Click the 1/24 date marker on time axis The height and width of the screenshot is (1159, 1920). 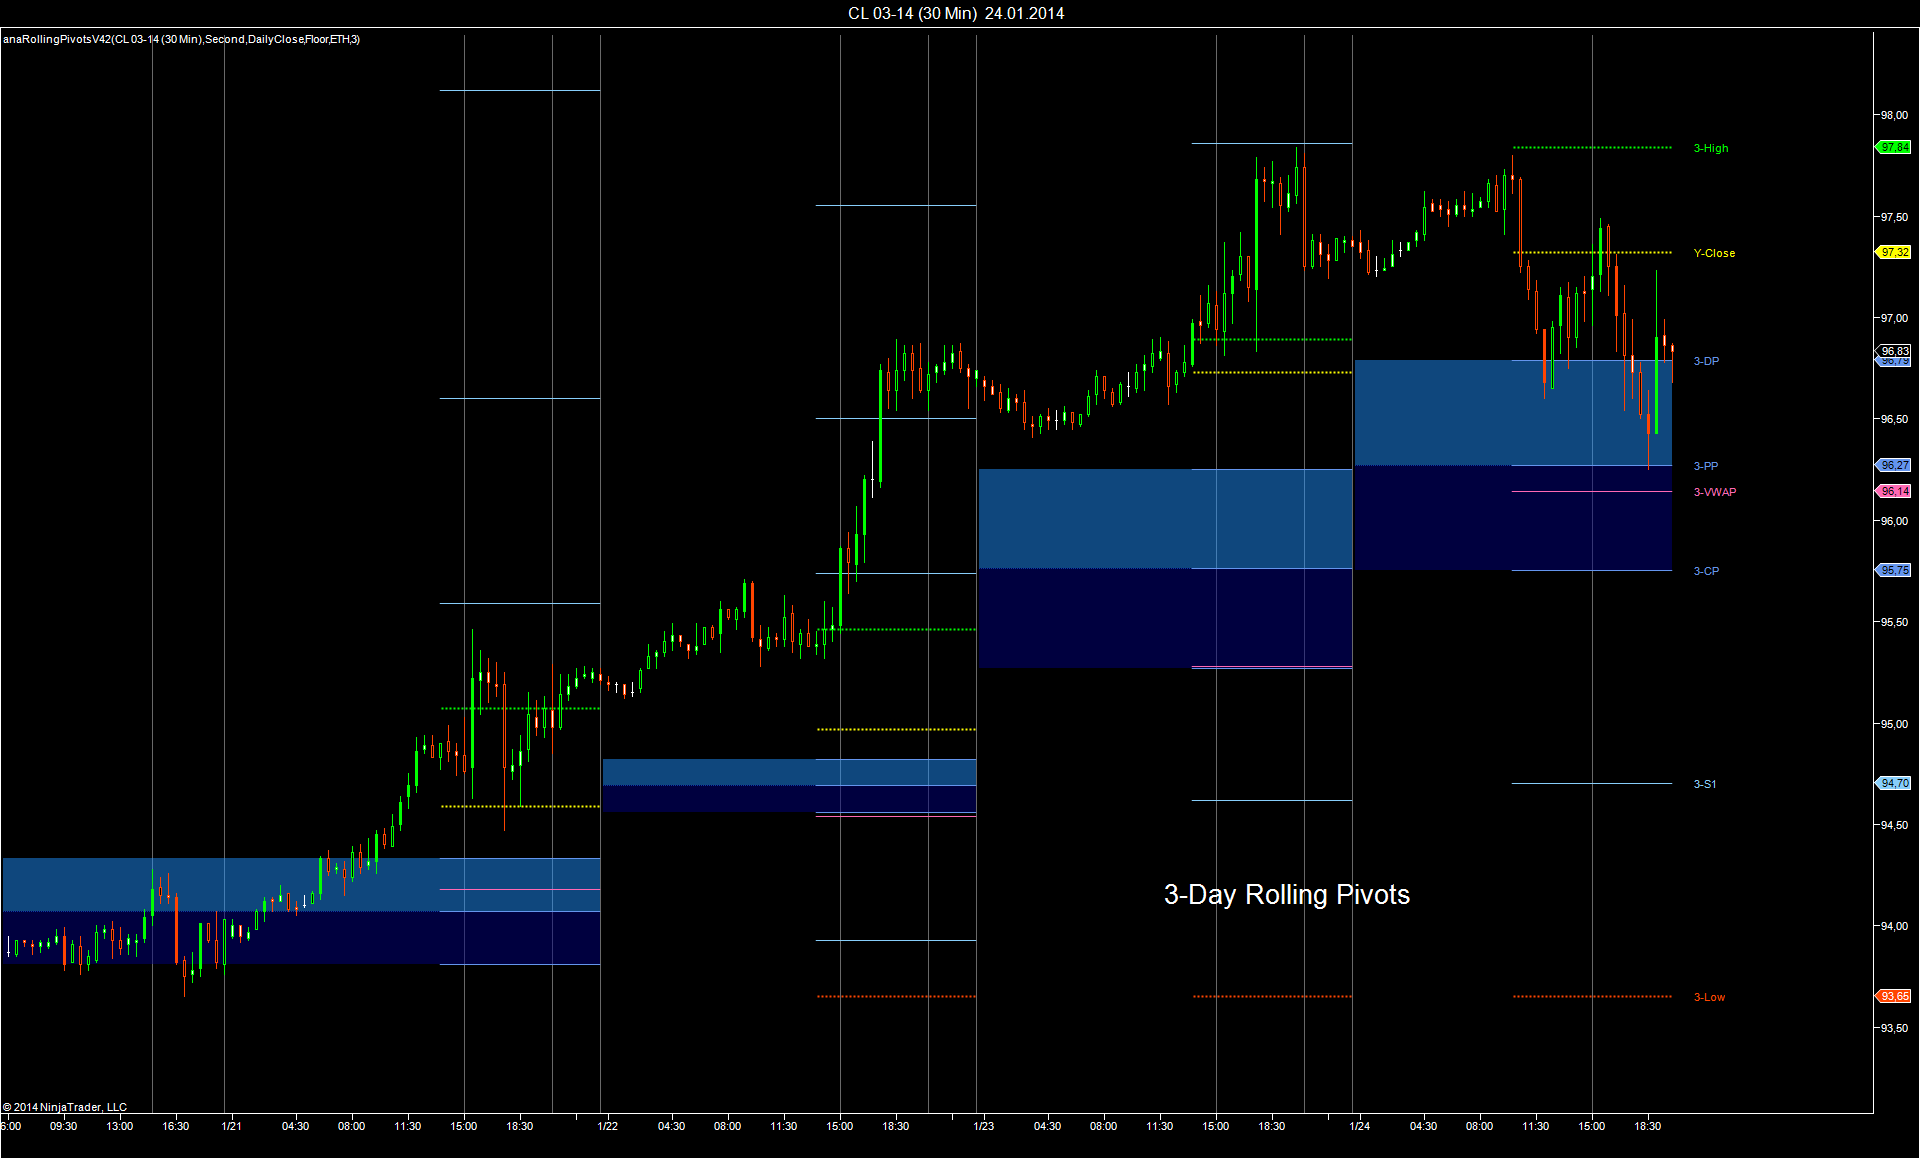[x=1359, y=1126]
